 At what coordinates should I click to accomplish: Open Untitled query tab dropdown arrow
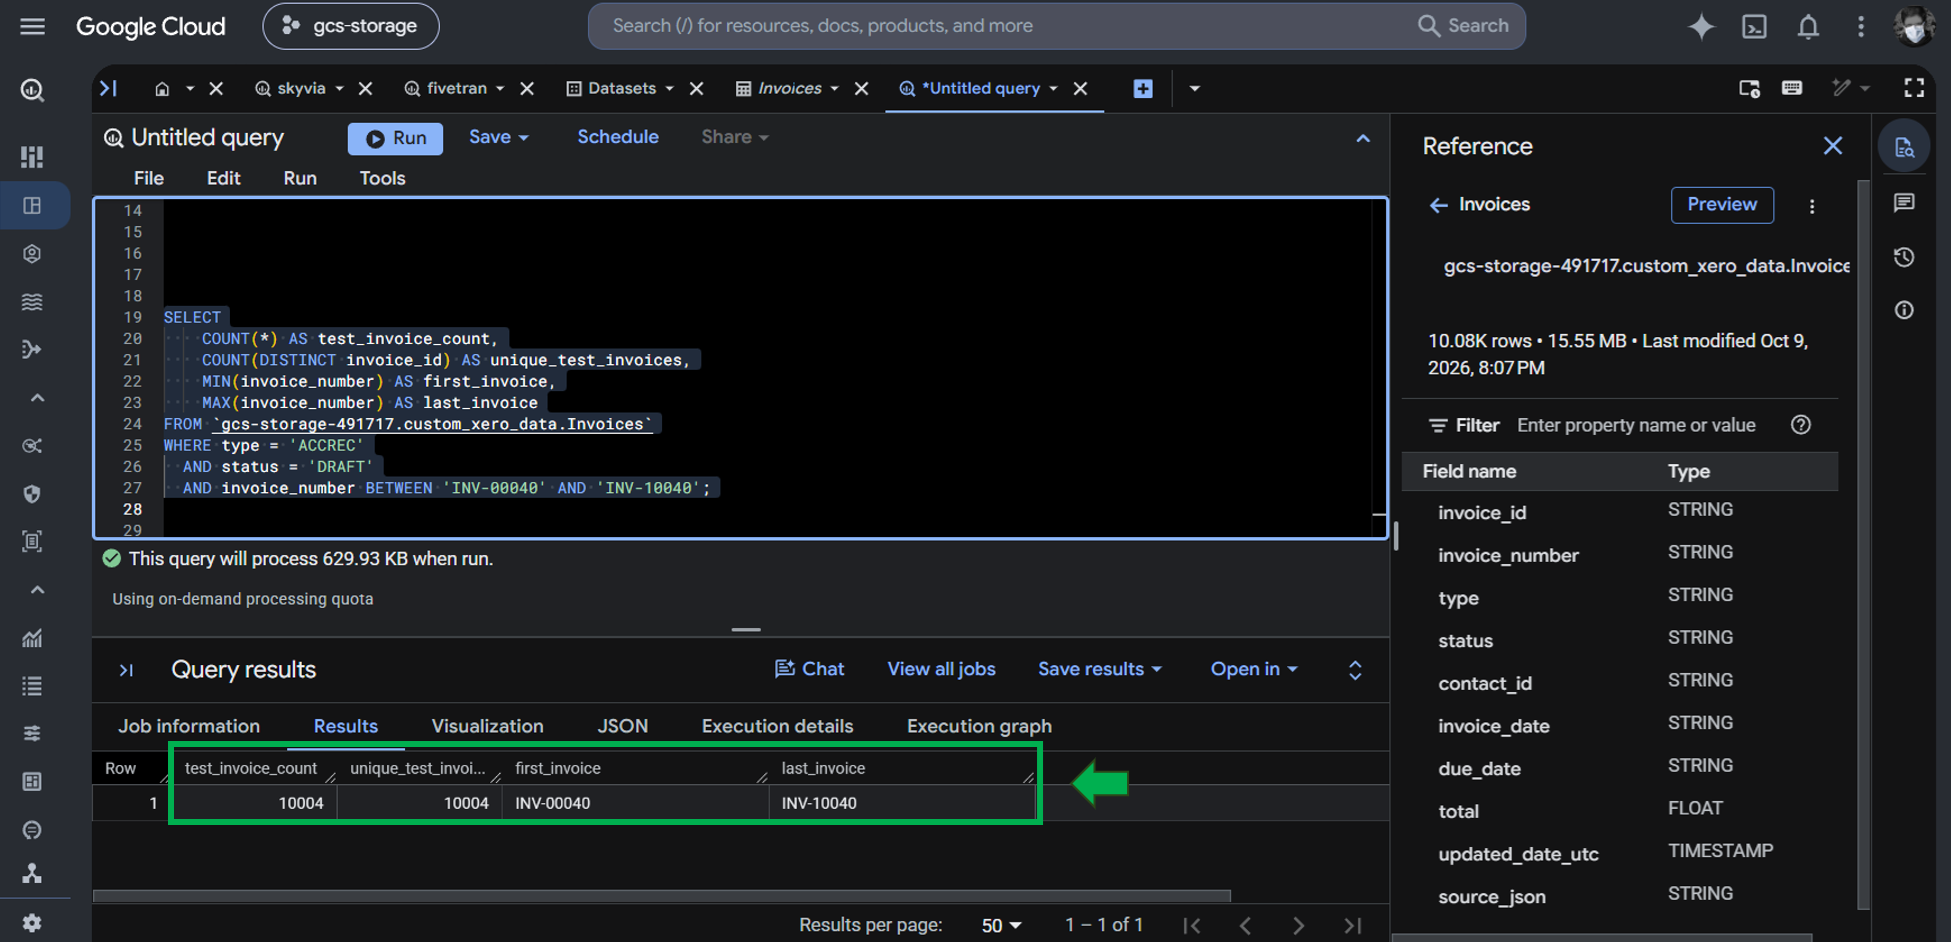coord(1053,89)
